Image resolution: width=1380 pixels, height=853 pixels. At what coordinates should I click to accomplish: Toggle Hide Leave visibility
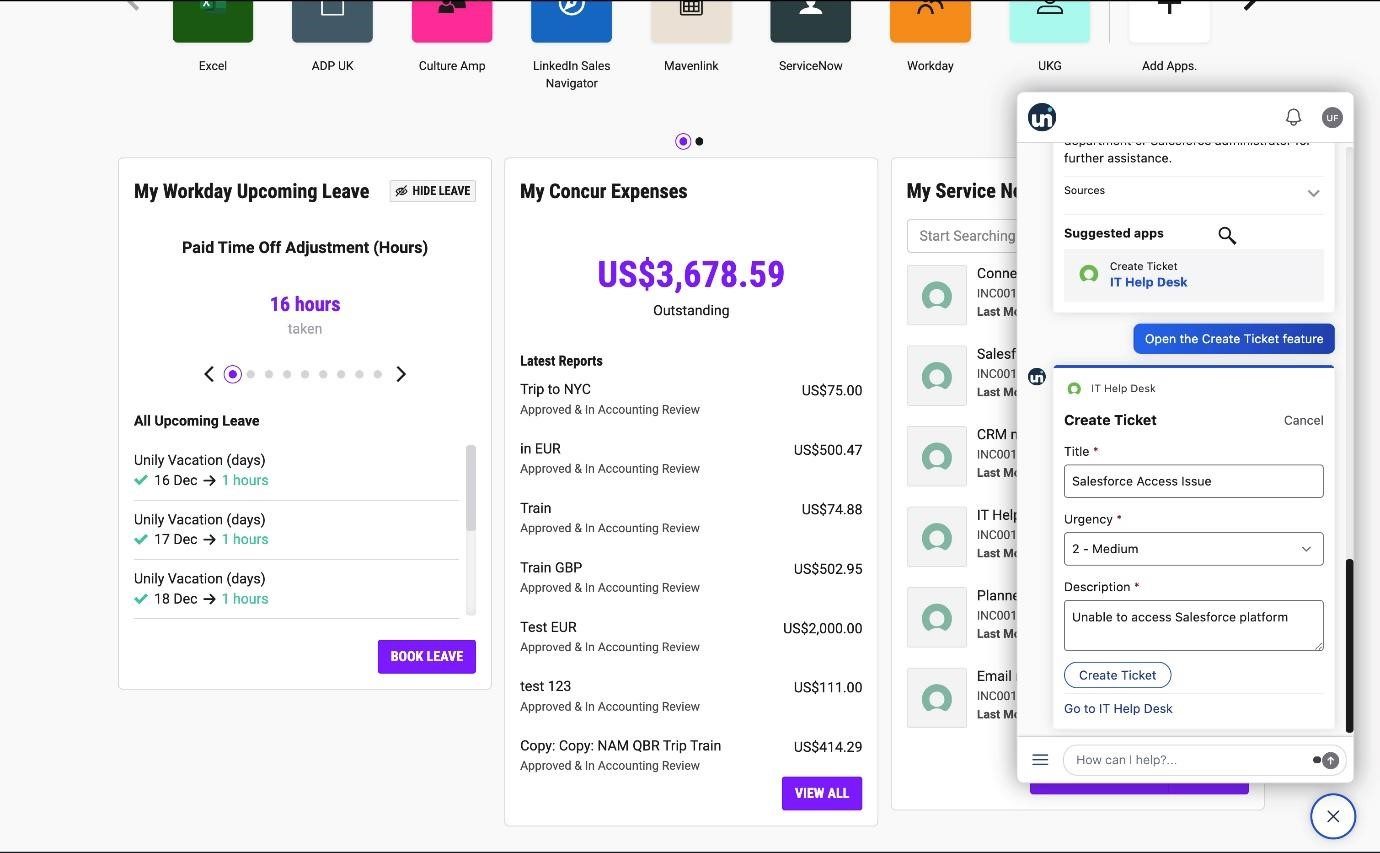click(x=432, y=191)
